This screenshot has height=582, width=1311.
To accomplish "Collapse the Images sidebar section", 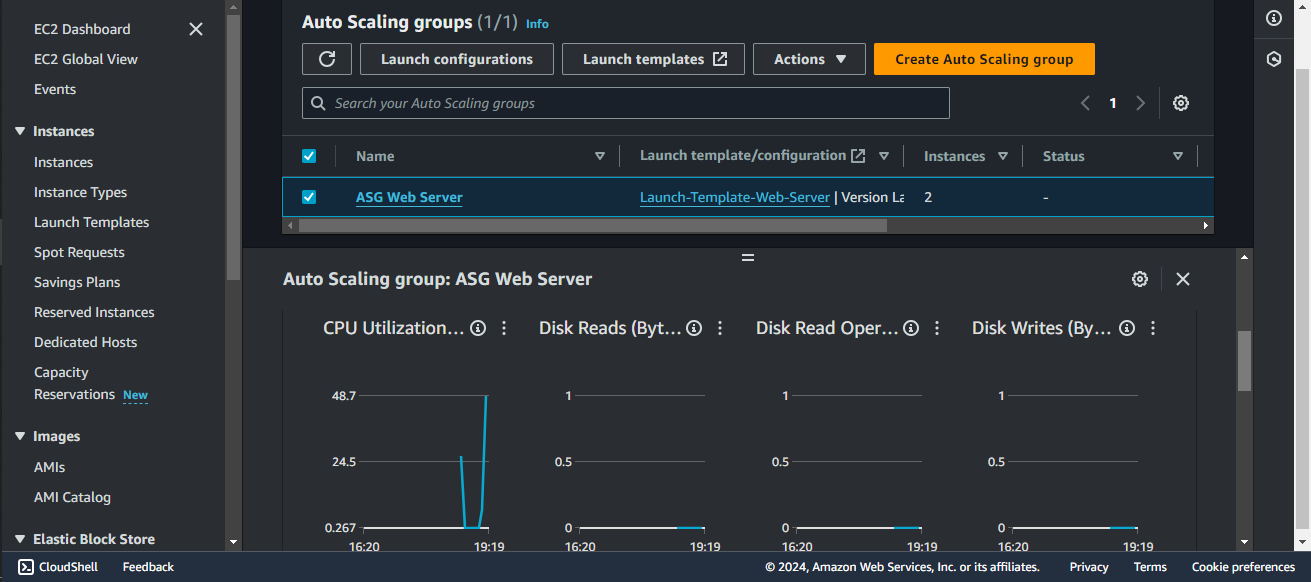I will (x=20, y=436).
